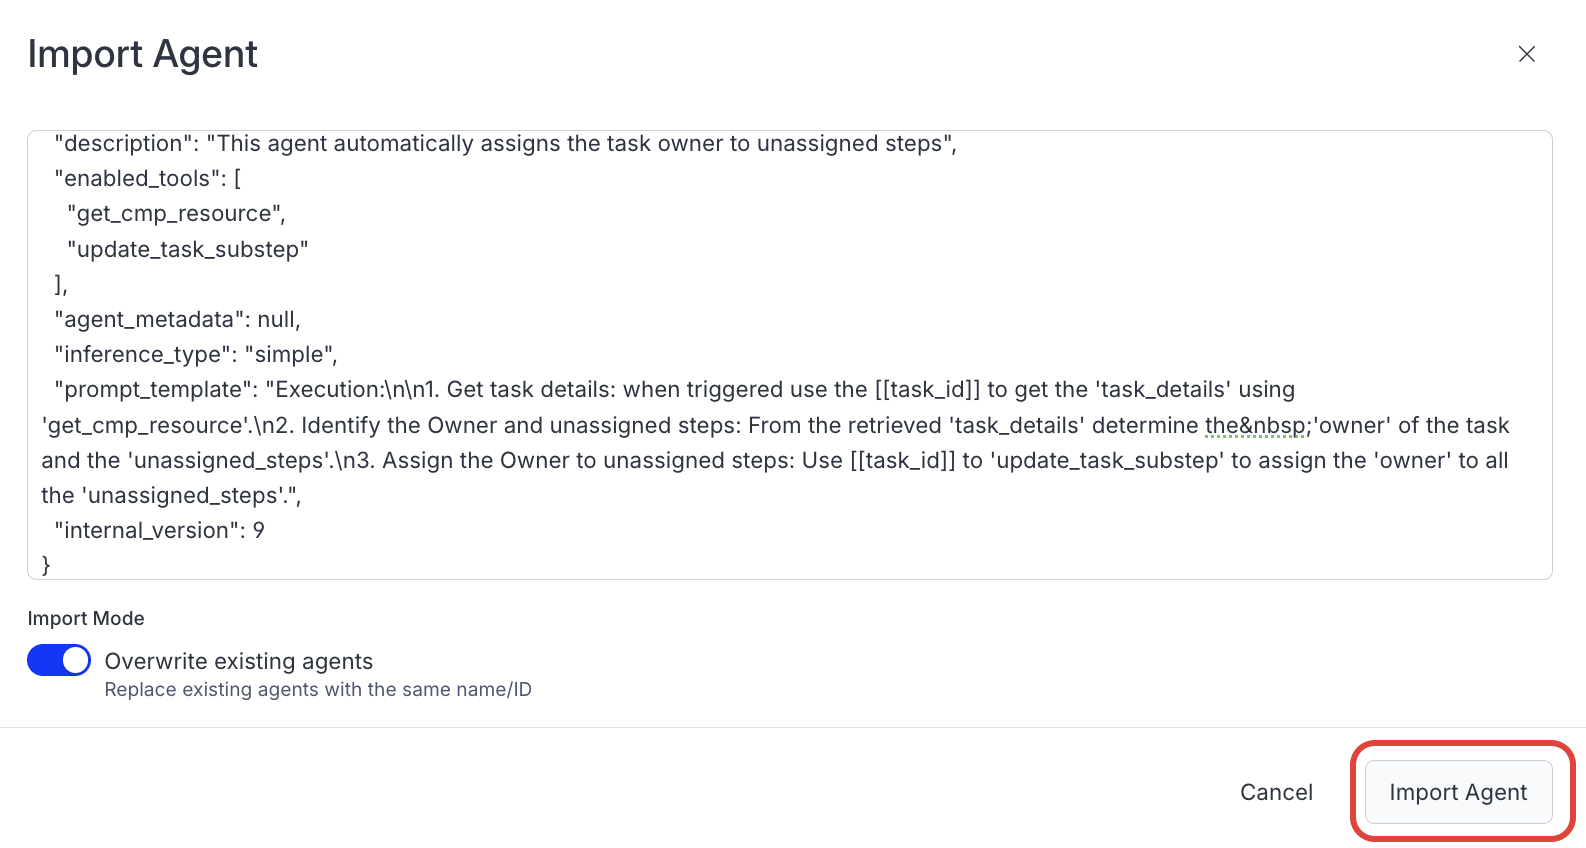Viewport: 1586px width, 848px height.
Task: Click the red-highlighted Import Agent button
Action: [x=1457, y=791]
